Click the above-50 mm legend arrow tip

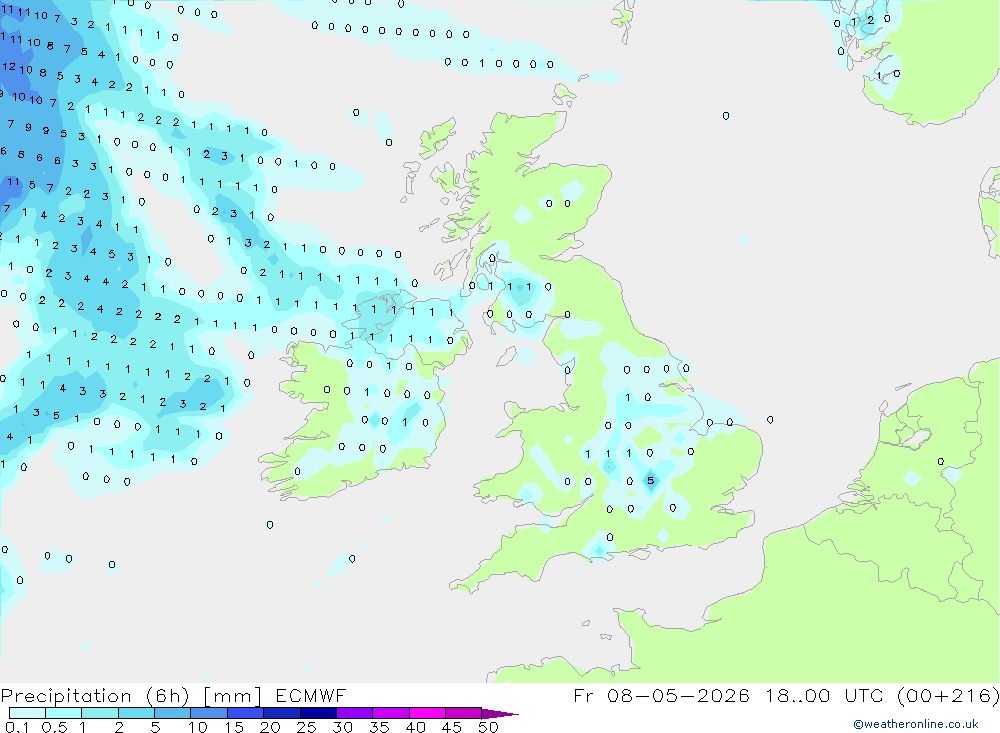(500, 714)
